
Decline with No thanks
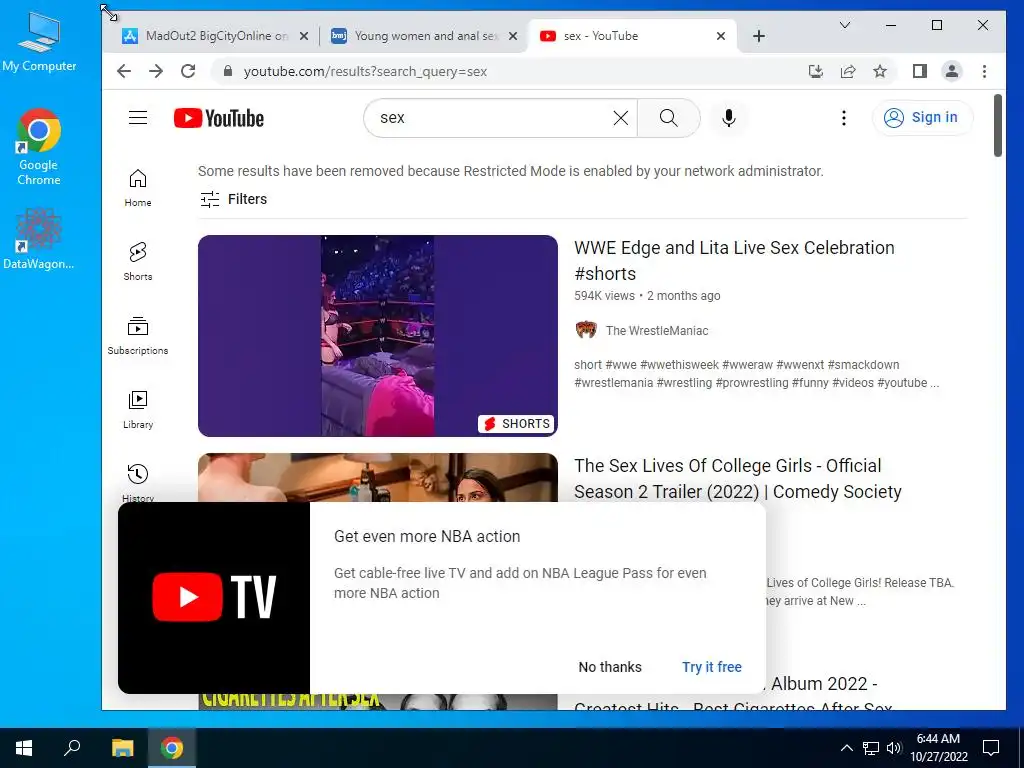pos(610,667)
